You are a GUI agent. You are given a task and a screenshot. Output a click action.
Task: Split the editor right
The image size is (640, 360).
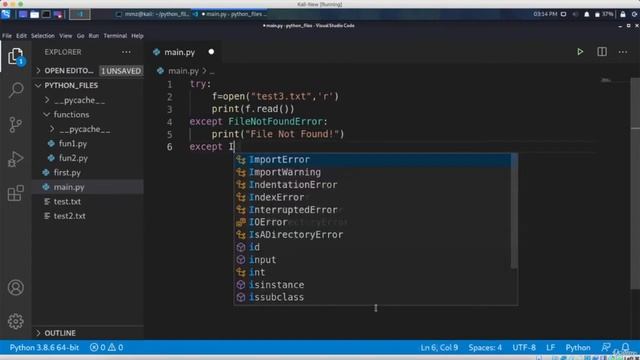[x=602, y=52]
